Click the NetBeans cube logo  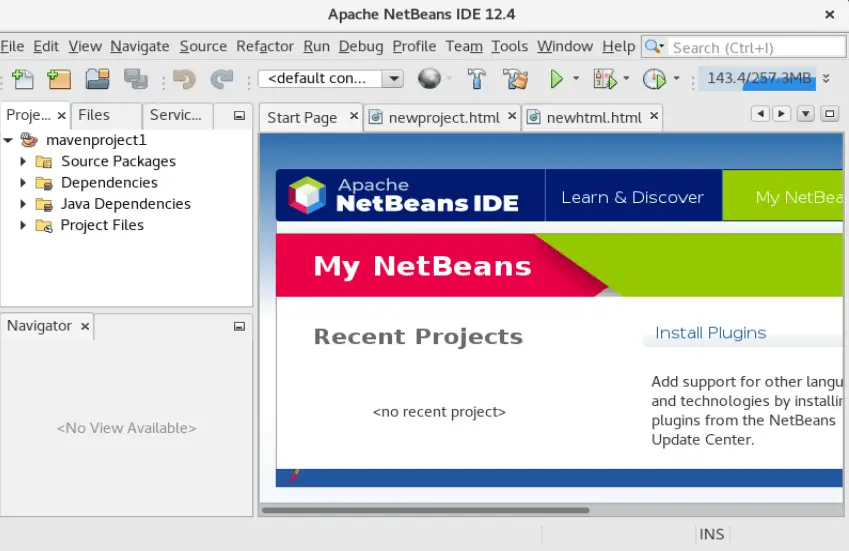[307, 195]
